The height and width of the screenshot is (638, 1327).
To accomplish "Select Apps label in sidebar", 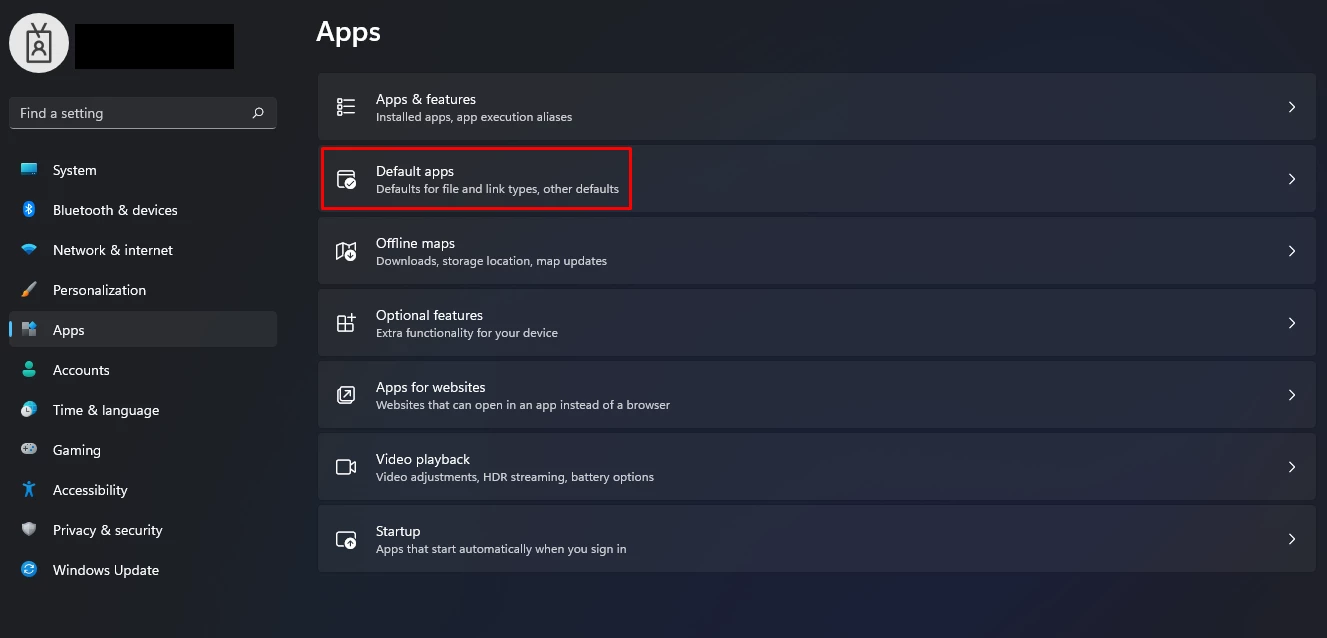I will (x=69, y=331).
